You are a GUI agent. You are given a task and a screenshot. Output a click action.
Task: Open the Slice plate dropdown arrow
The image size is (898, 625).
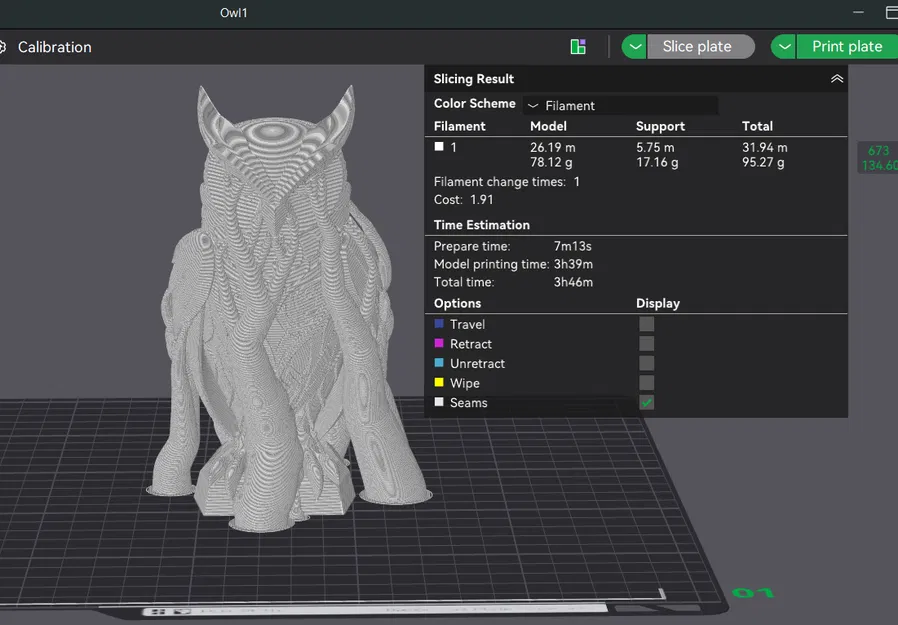634,46
